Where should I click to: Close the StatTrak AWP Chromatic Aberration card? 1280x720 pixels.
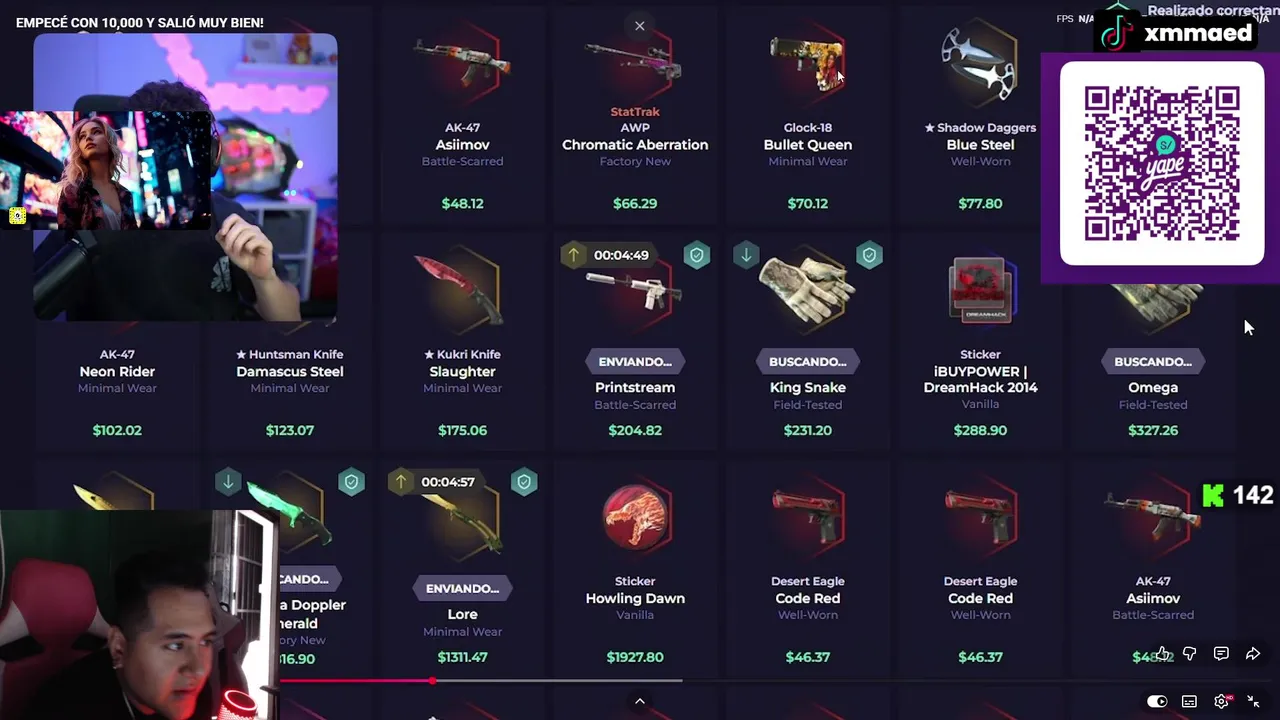click(640, 26)
